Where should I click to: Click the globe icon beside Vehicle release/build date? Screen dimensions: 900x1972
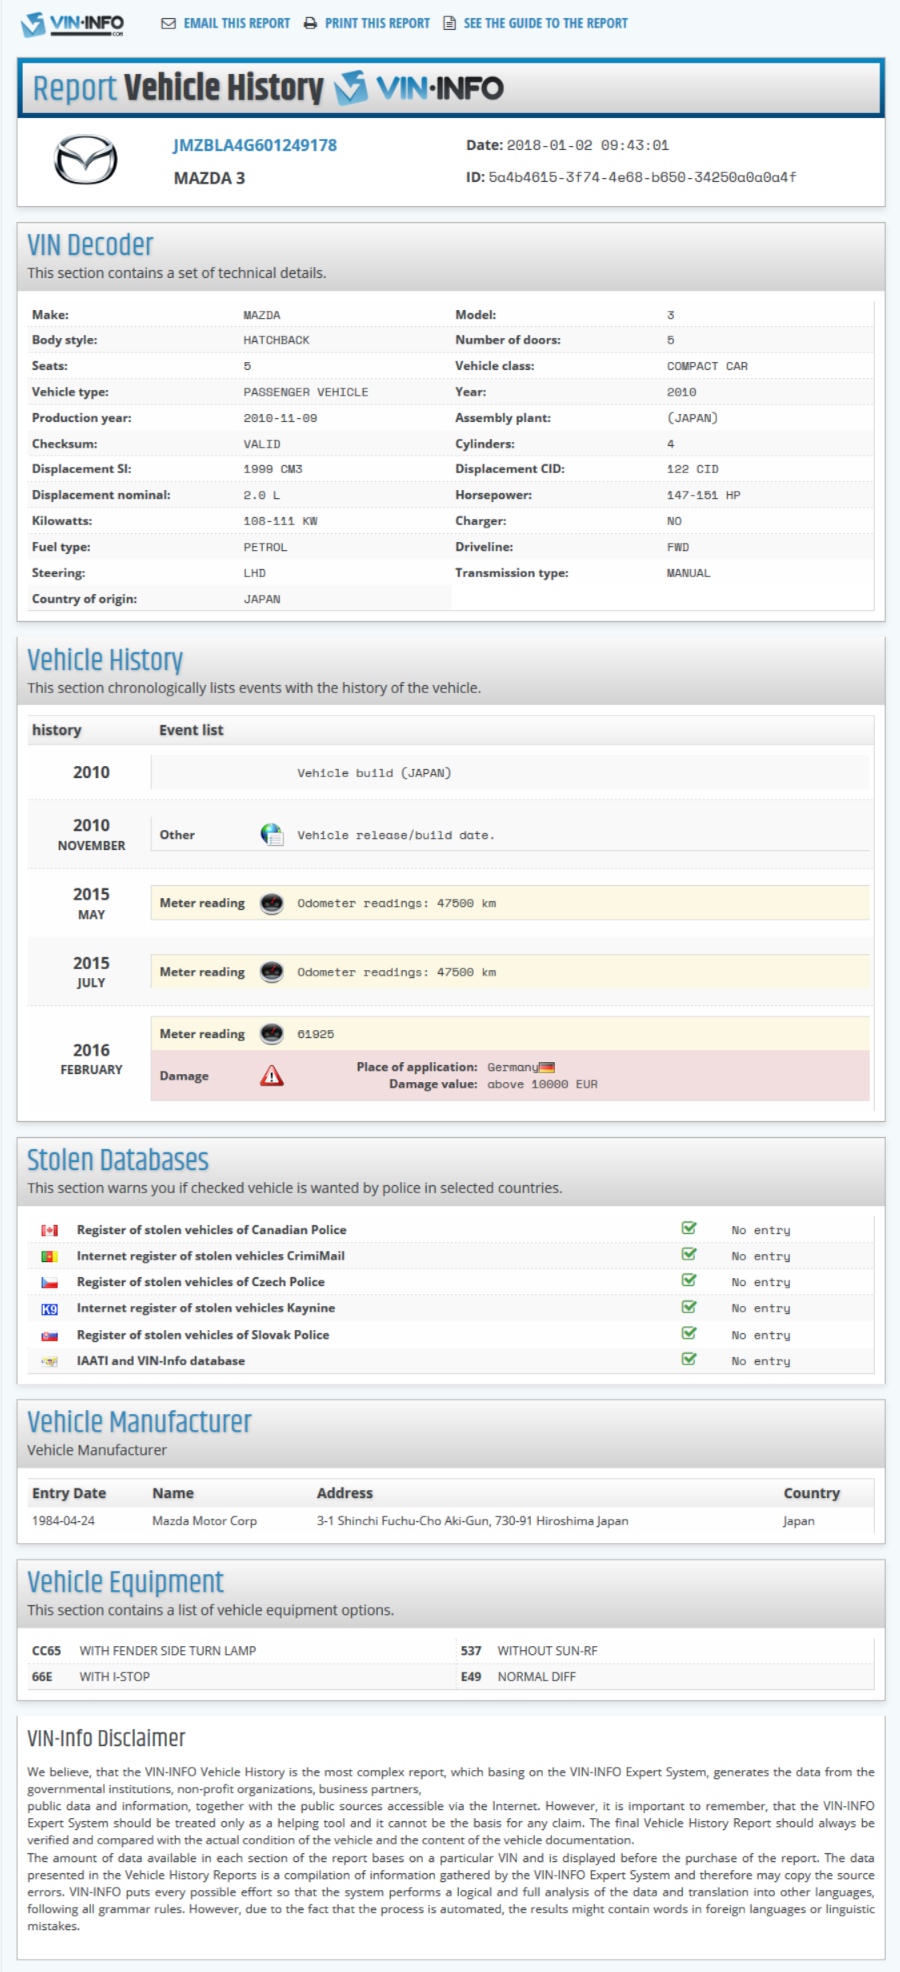click(x=271, y=834)
